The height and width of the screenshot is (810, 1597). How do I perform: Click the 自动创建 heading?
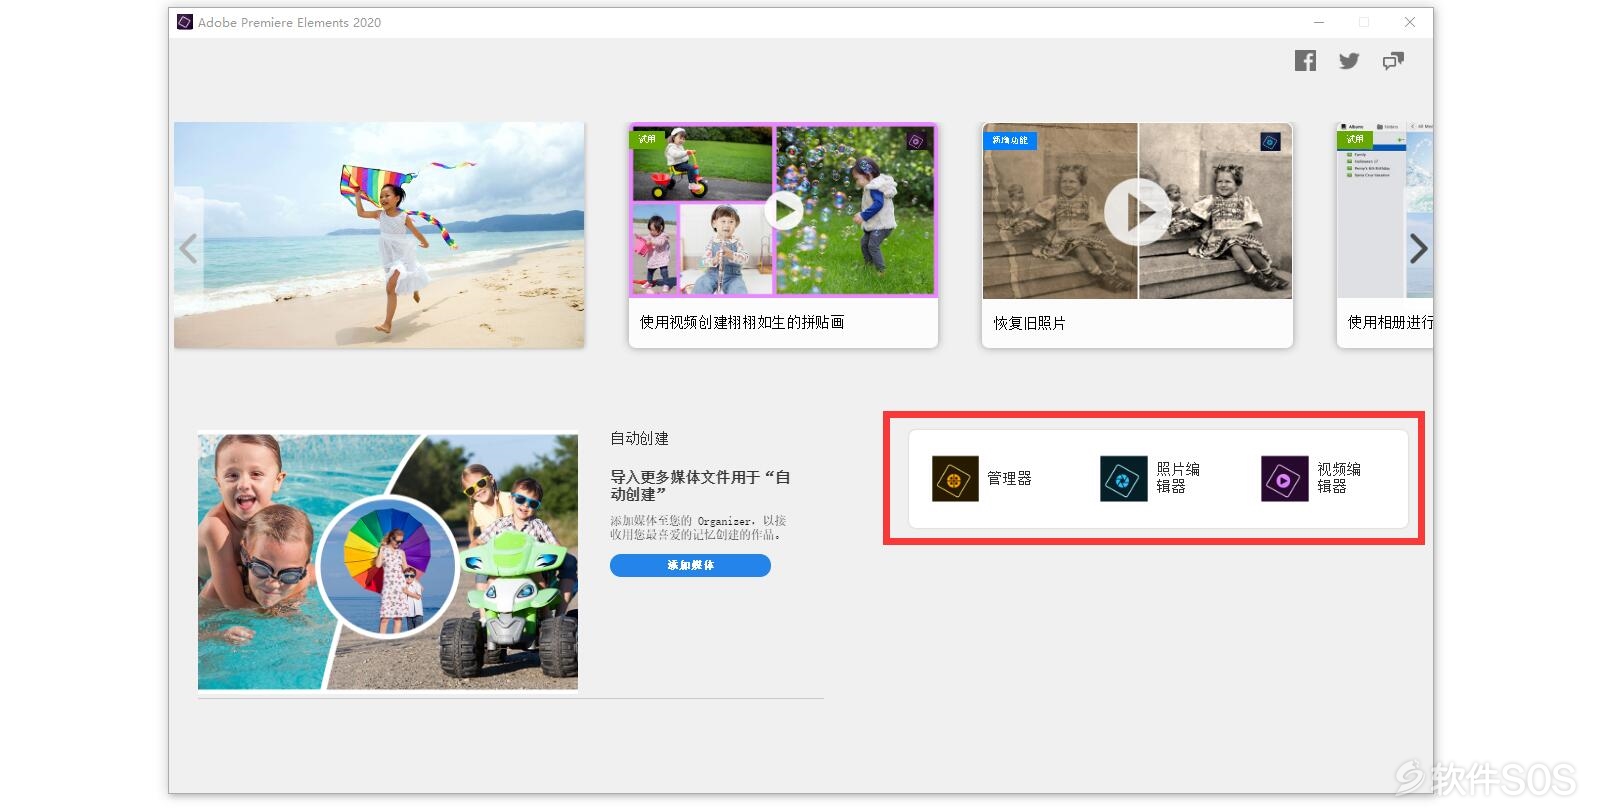click(x=640, y=438)
